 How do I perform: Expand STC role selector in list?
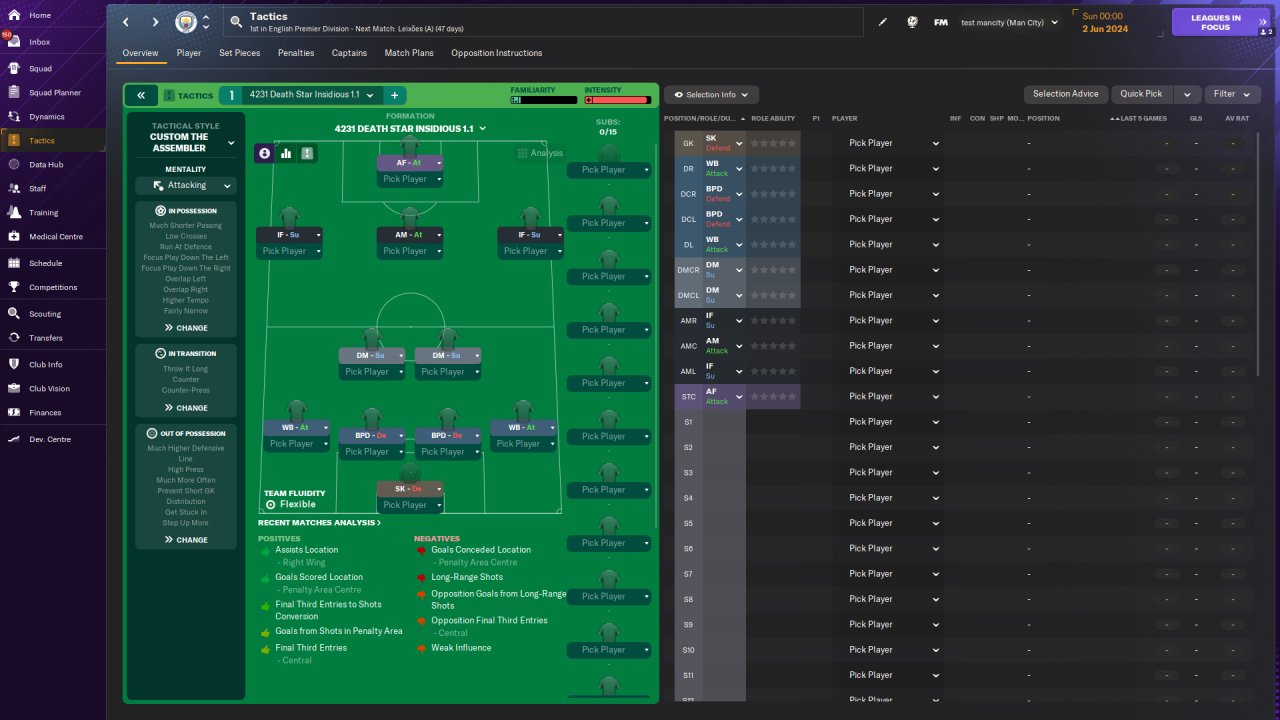[x=739, y=396]
